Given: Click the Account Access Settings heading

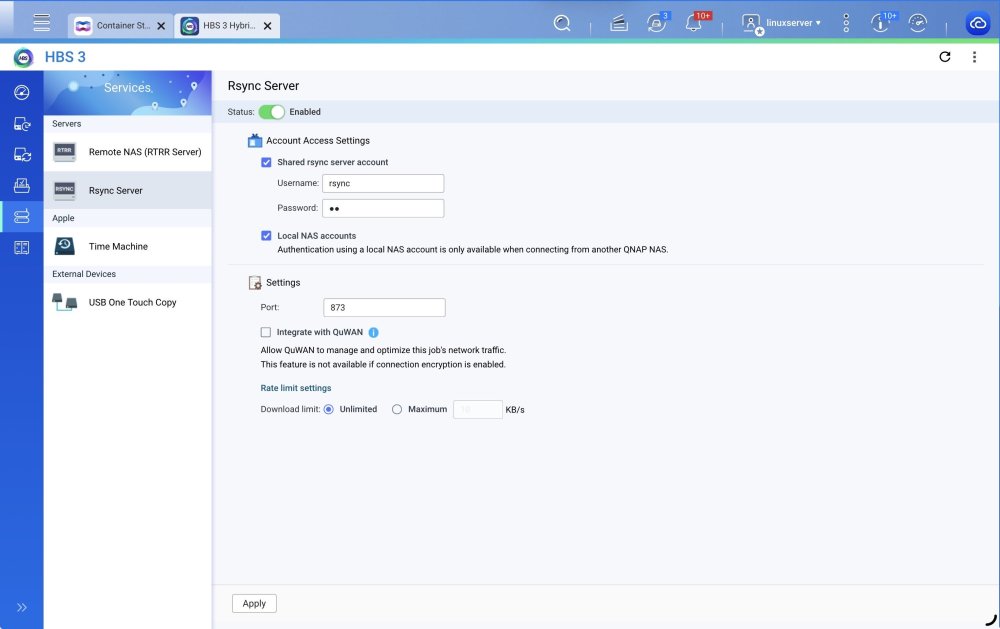Looking at the screenshot, I should pos(318,140).
